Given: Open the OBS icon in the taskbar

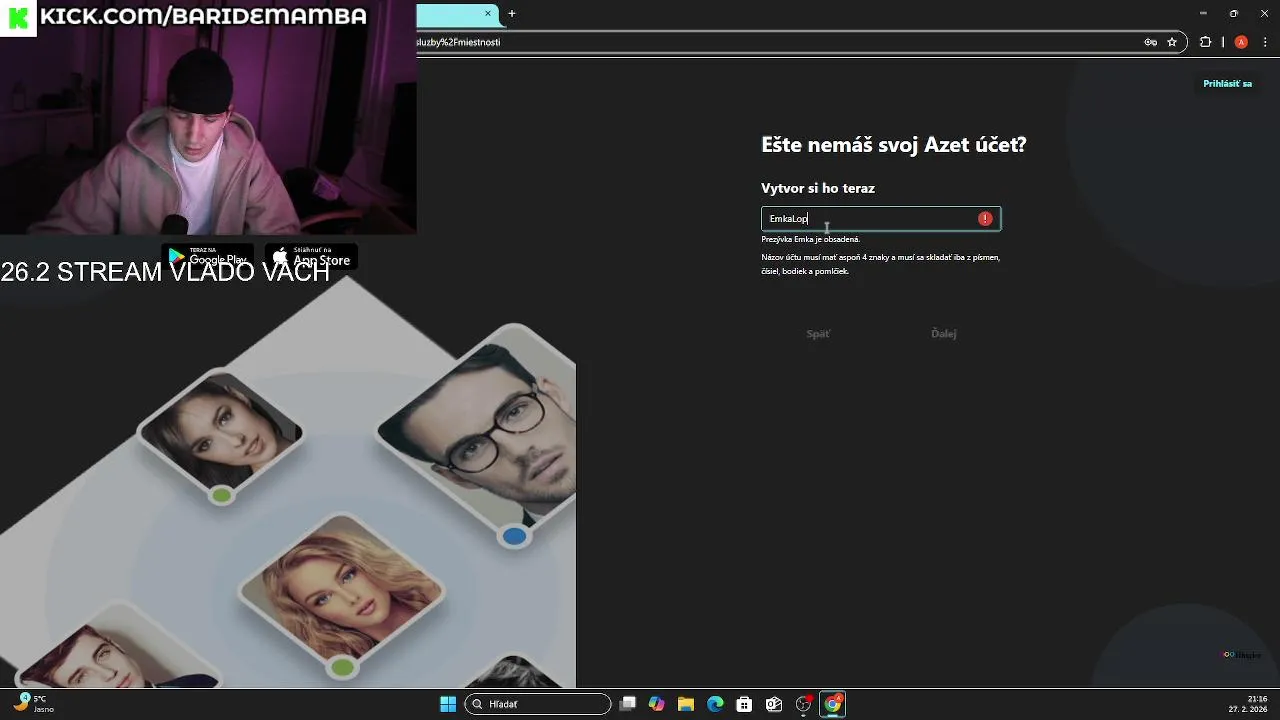Looking at the screenshot, I should click(x=803, y=704).
